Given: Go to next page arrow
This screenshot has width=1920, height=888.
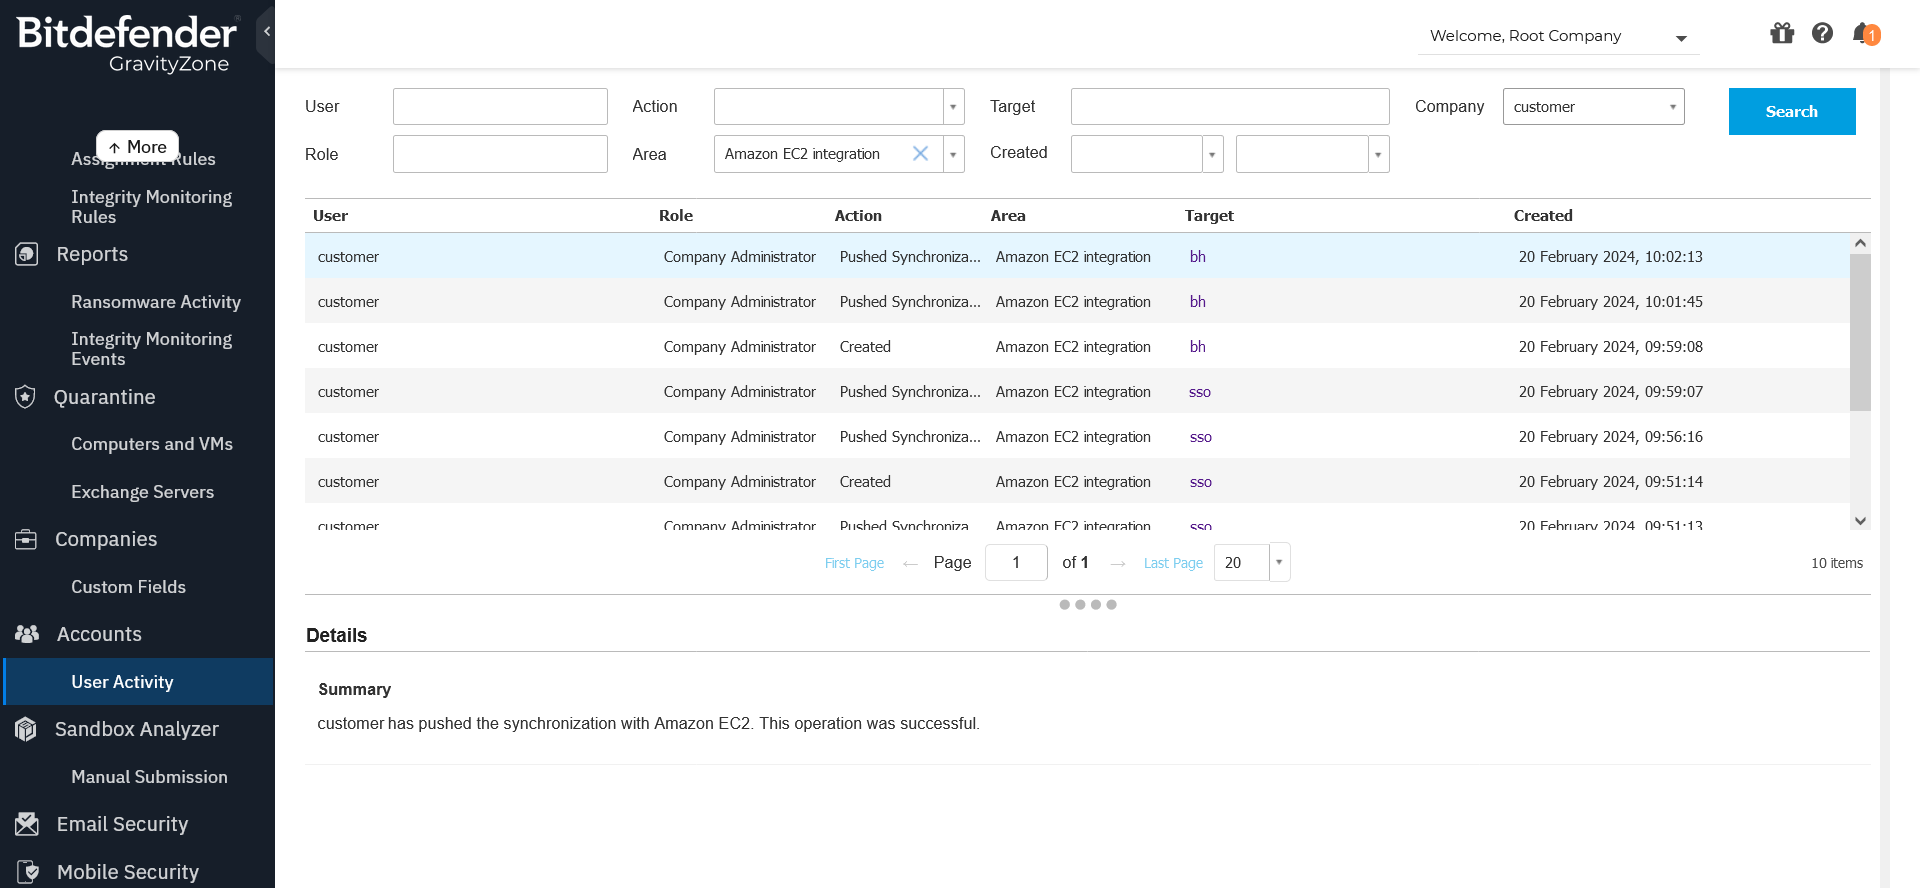Looking at the screenshot, I should click(x=1118, y=564).
